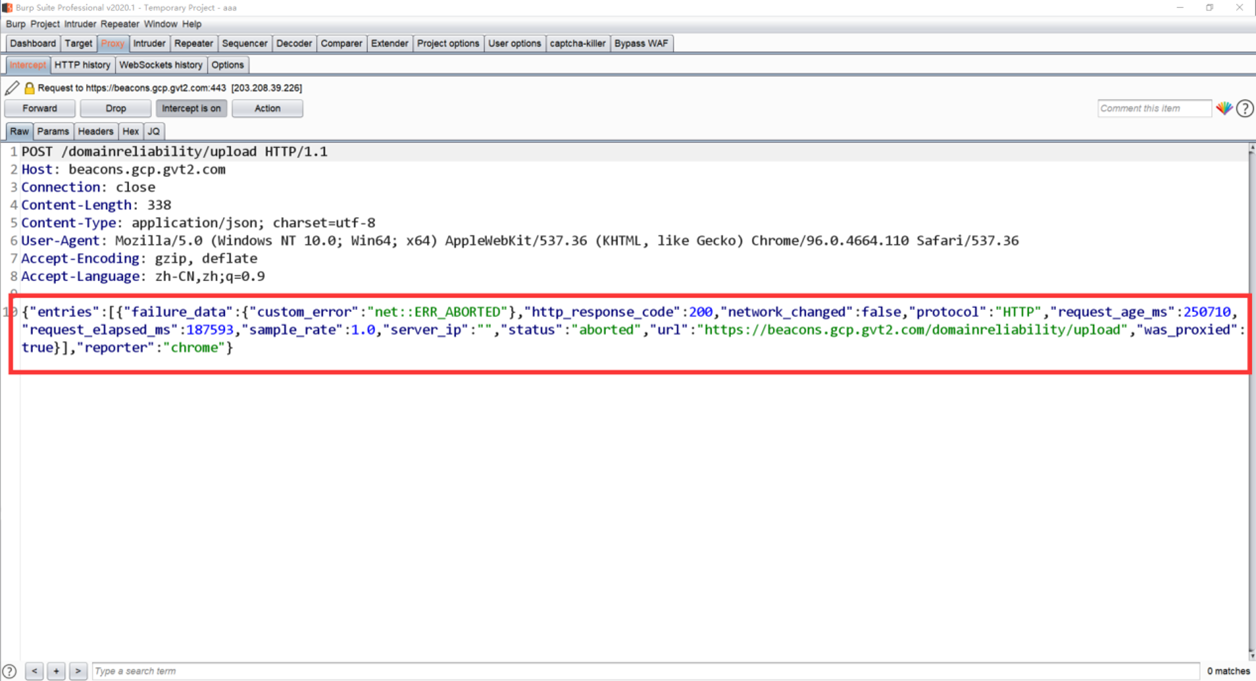Switch to the JQ view tab
Screen dimensions: 1256x681
coord(153,131)
